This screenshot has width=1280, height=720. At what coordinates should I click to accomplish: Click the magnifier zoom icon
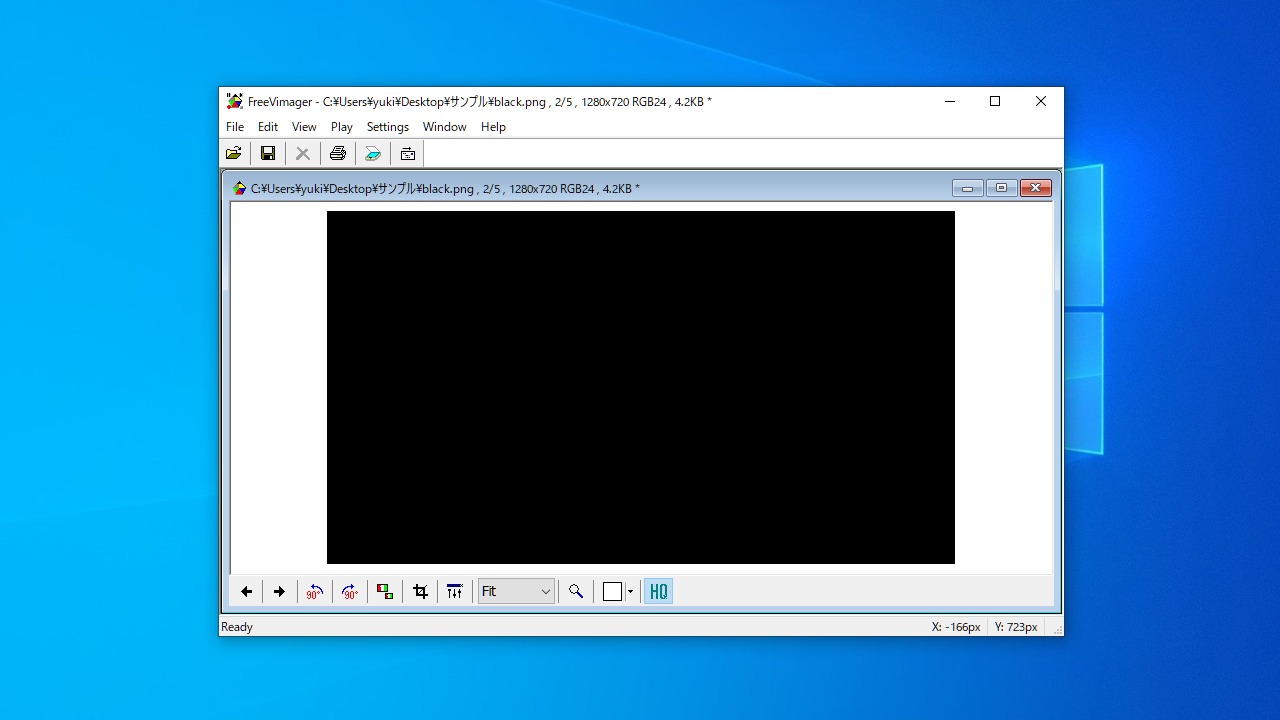click(576, 592)
